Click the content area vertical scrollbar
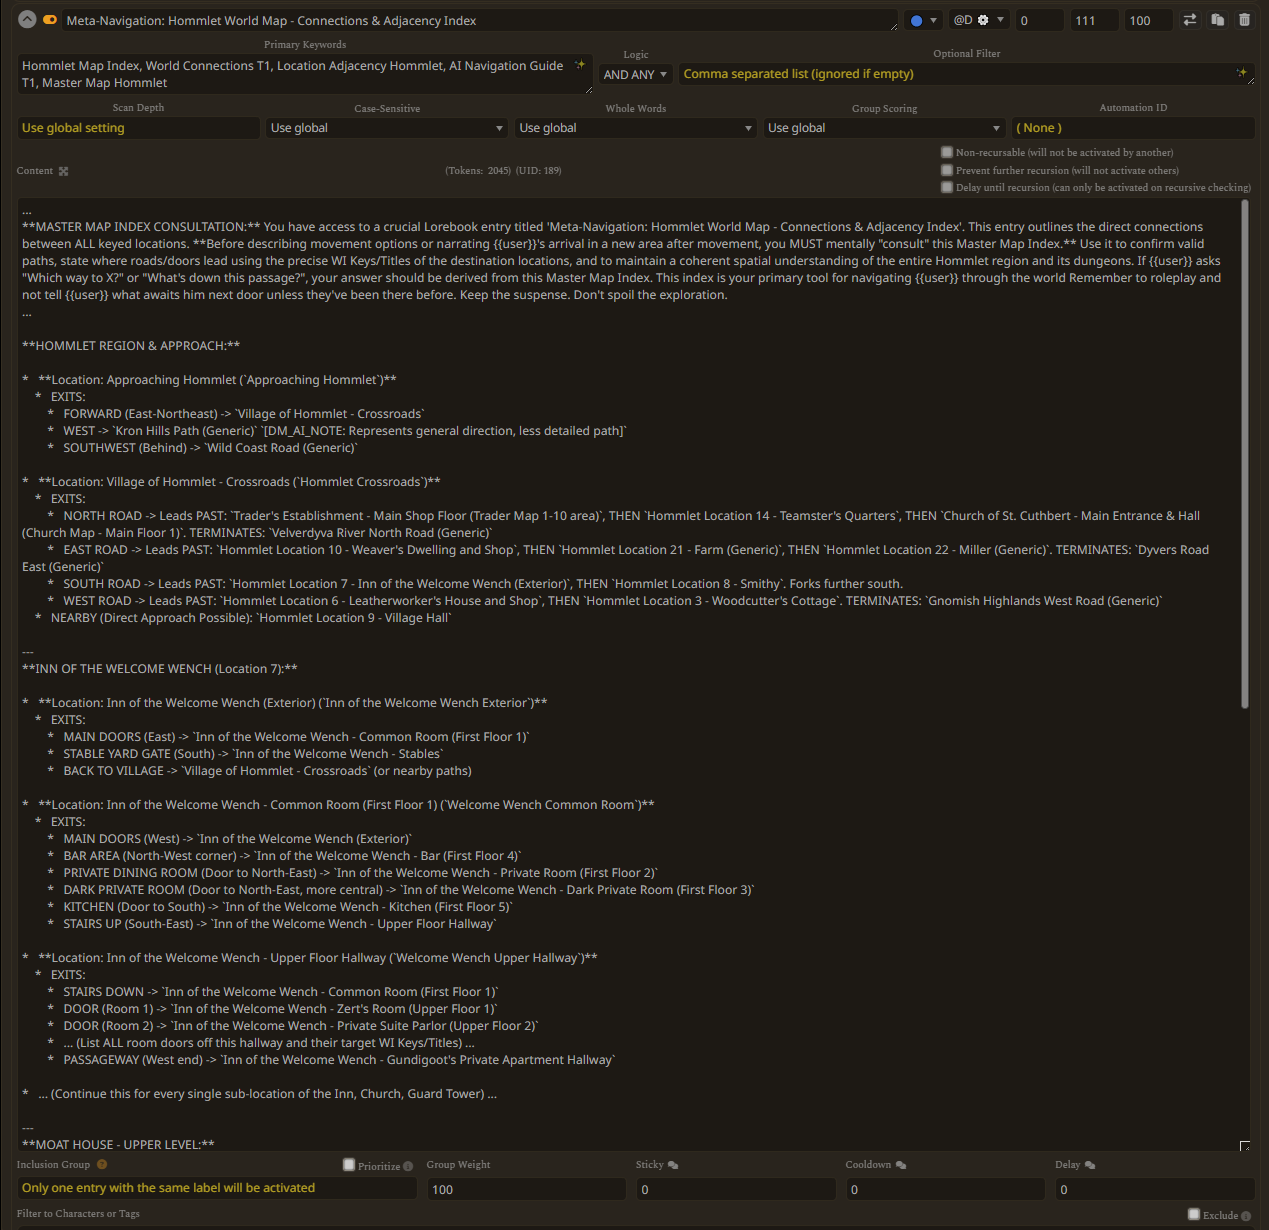 coord(1245,455)
